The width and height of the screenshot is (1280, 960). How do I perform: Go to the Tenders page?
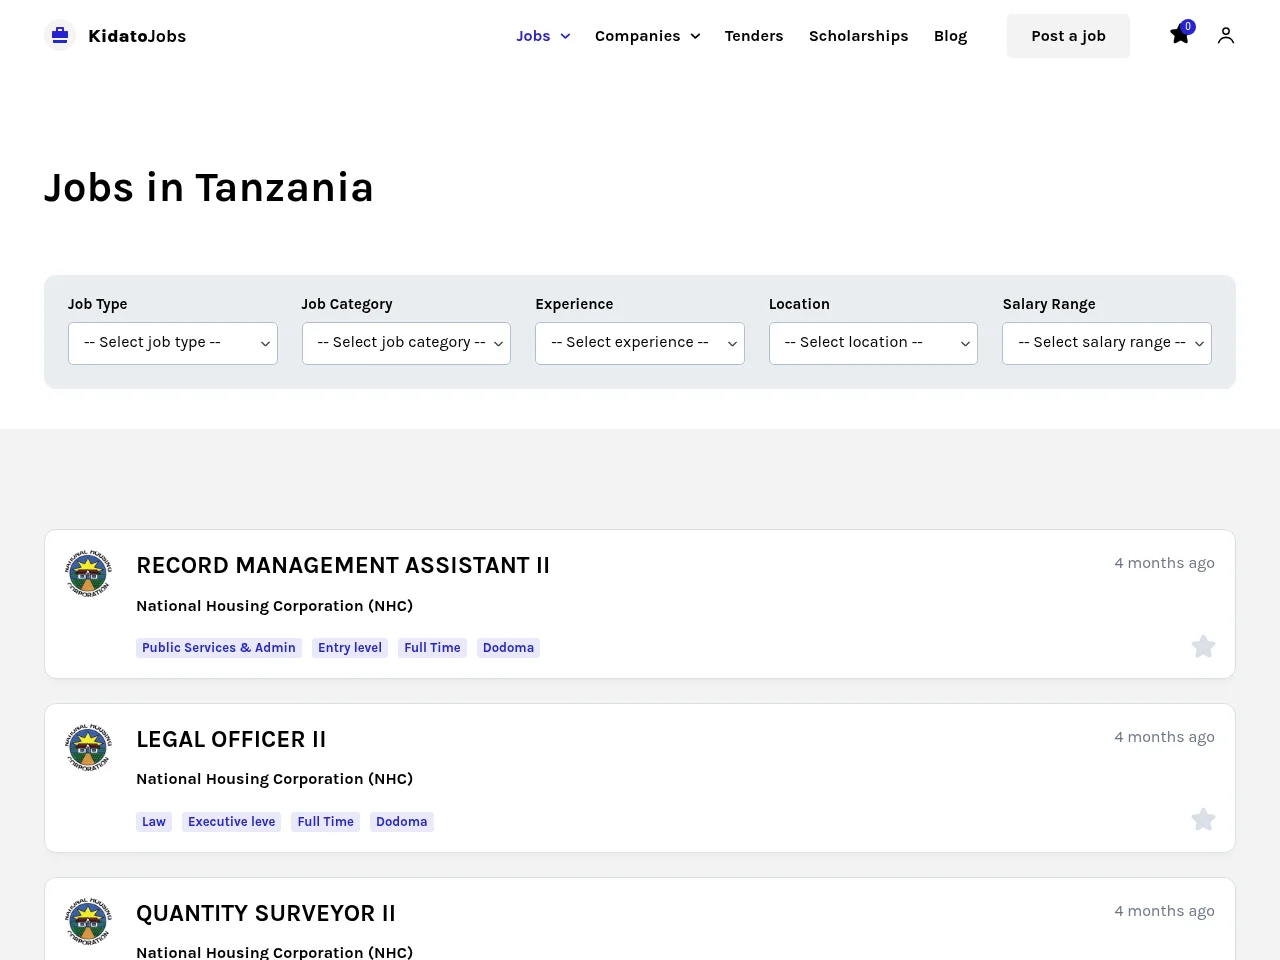pos(754,36)
